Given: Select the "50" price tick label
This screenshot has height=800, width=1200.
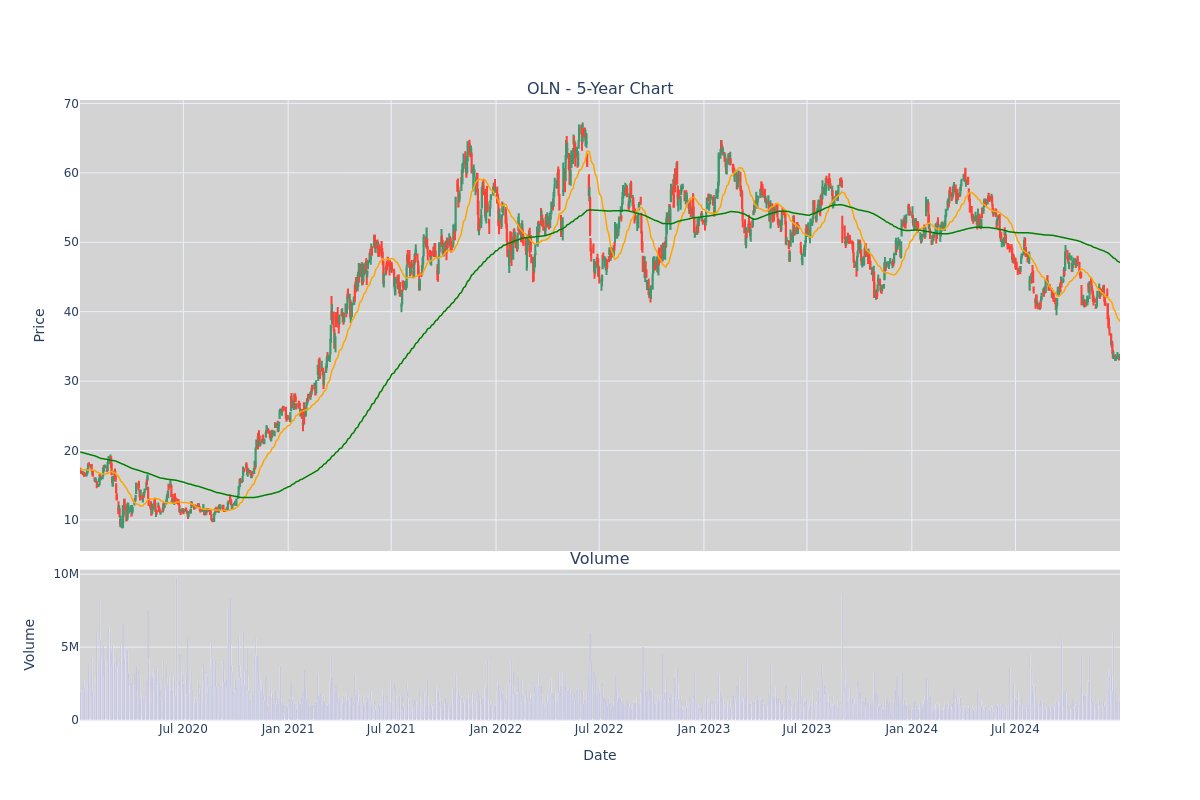Looking at the screenshot, I should pos(71,242).
